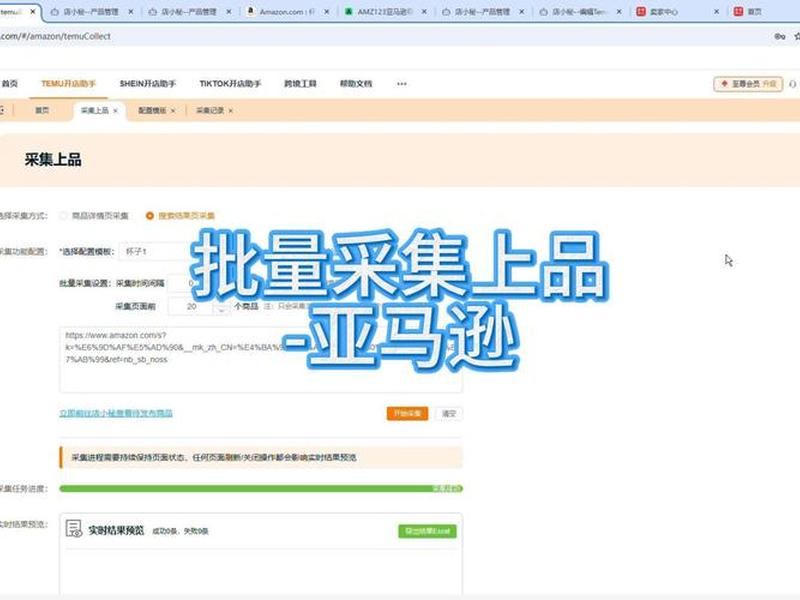The image size is (800, 600).
Task: Select the 首页 tab in the orange tab strip
Action: coord(42,110)
